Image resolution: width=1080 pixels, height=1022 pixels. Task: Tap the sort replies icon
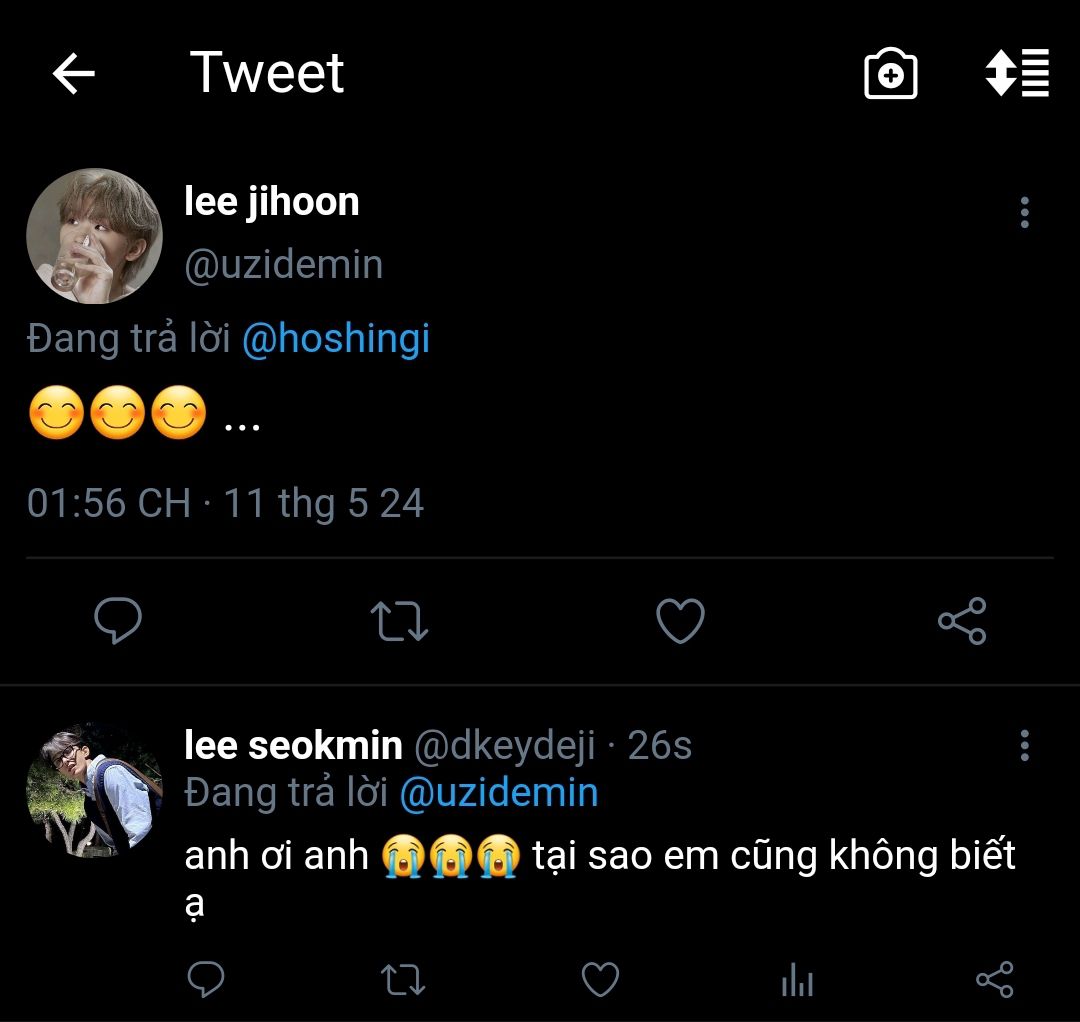coord(1017,73)
